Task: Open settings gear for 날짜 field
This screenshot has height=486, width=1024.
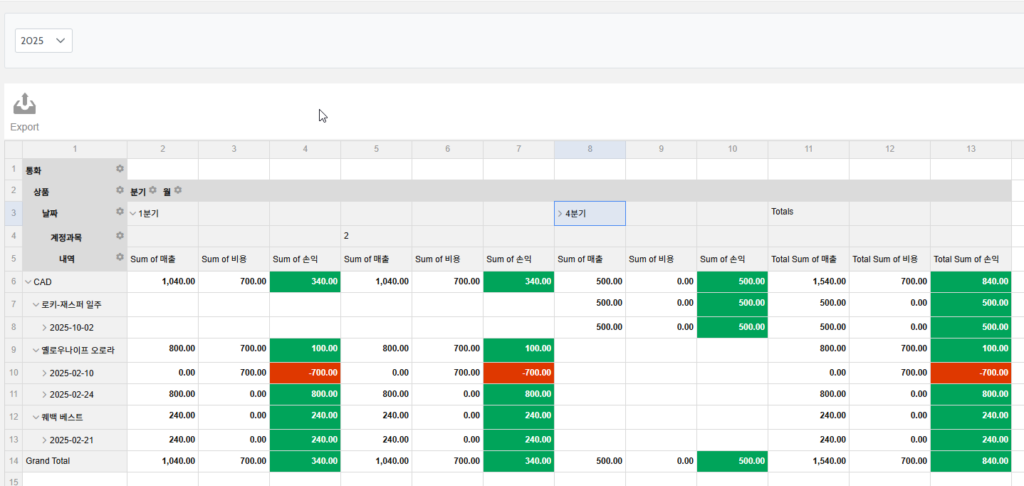Action: tap(120, 212)
